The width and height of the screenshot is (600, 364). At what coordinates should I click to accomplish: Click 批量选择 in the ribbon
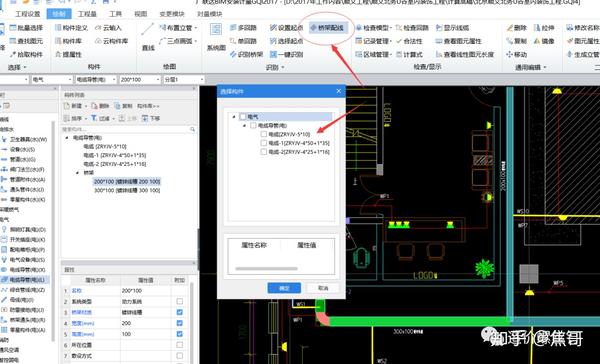(26, 28)
